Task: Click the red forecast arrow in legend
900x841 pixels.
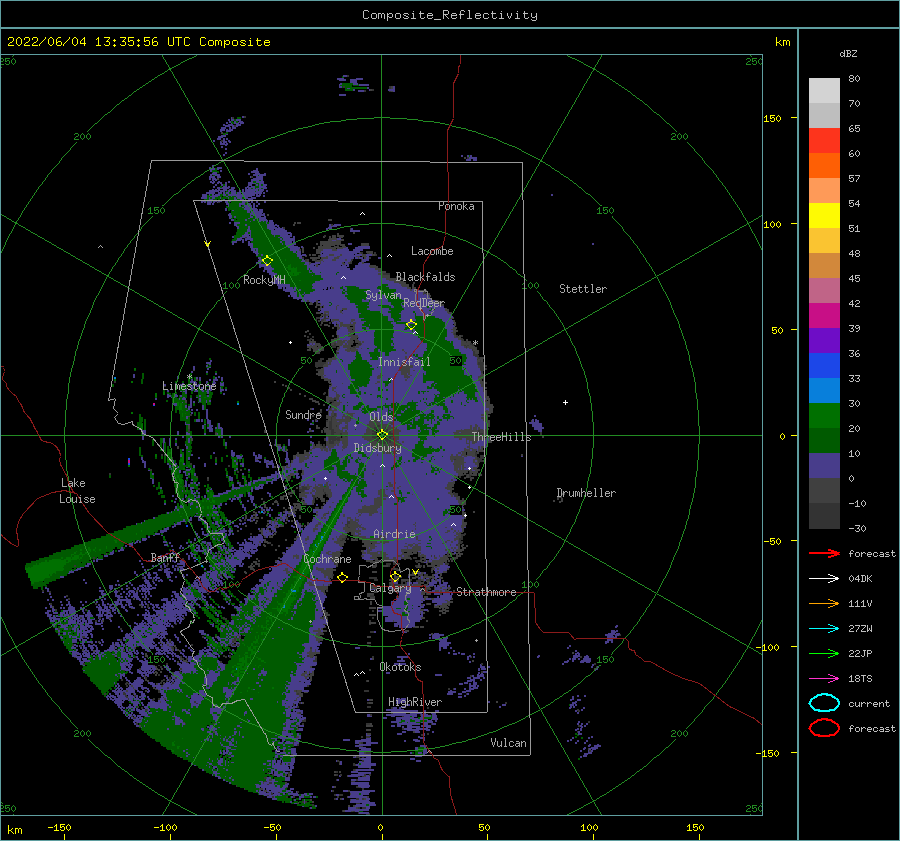Action: [x=824, y=553]
